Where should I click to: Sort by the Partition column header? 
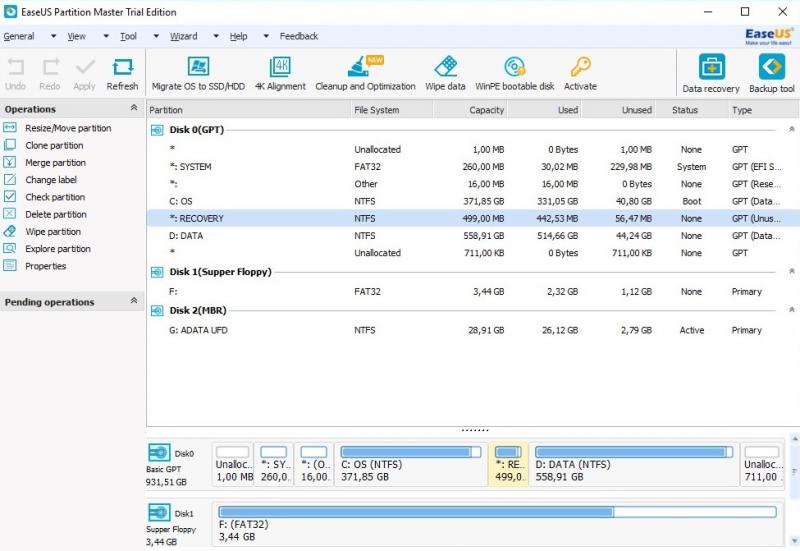tap(249, 110)
